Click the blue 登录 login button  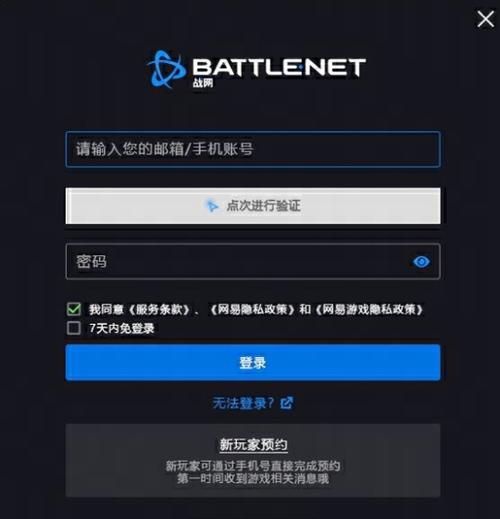click(253, 362)
